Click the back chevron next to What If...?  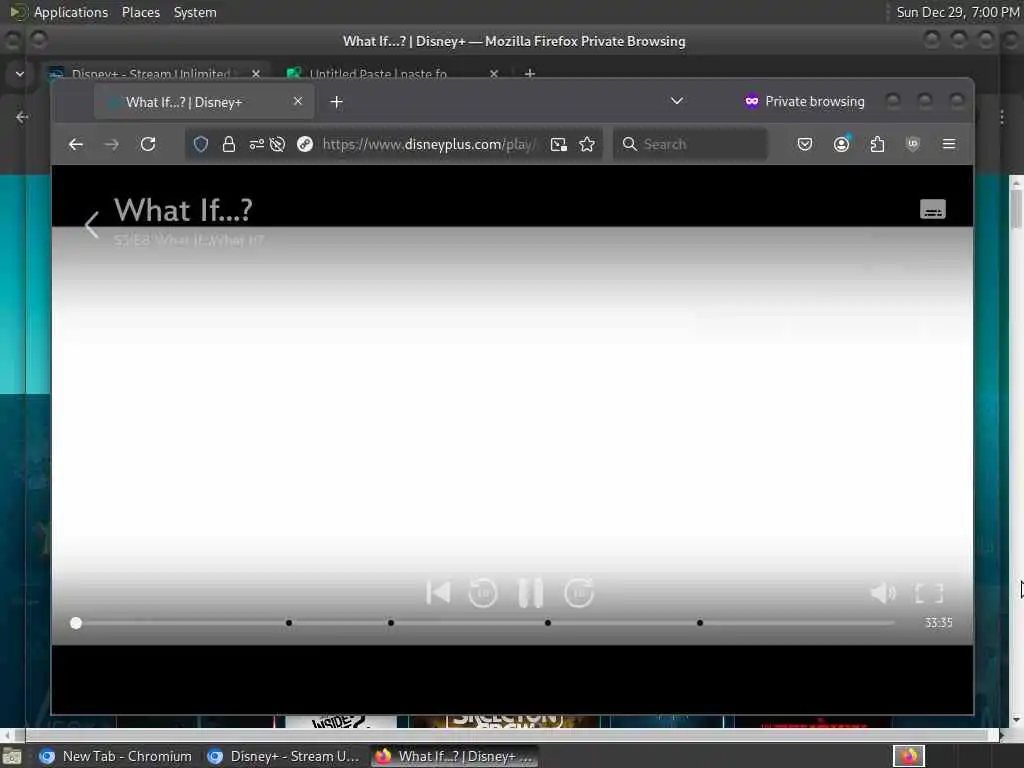click(x=91, y=225)
